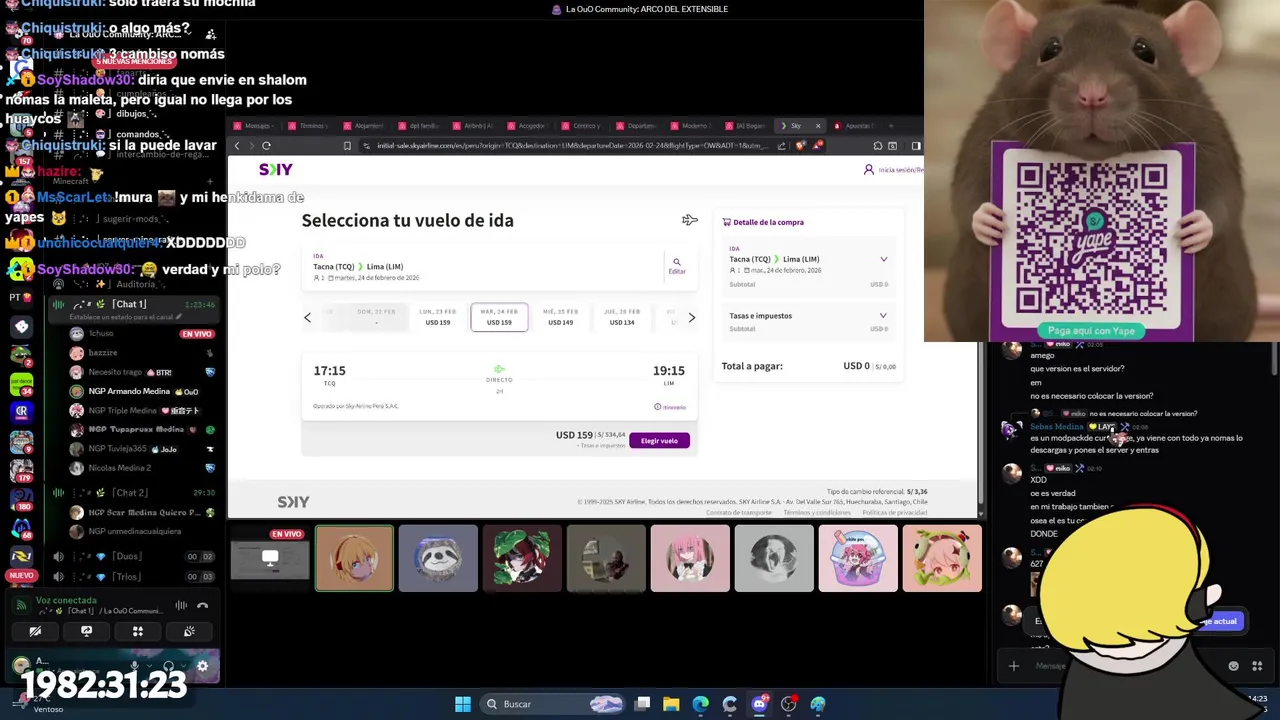Click the browser reload button

pyautogui.click(x=266, y=146)
